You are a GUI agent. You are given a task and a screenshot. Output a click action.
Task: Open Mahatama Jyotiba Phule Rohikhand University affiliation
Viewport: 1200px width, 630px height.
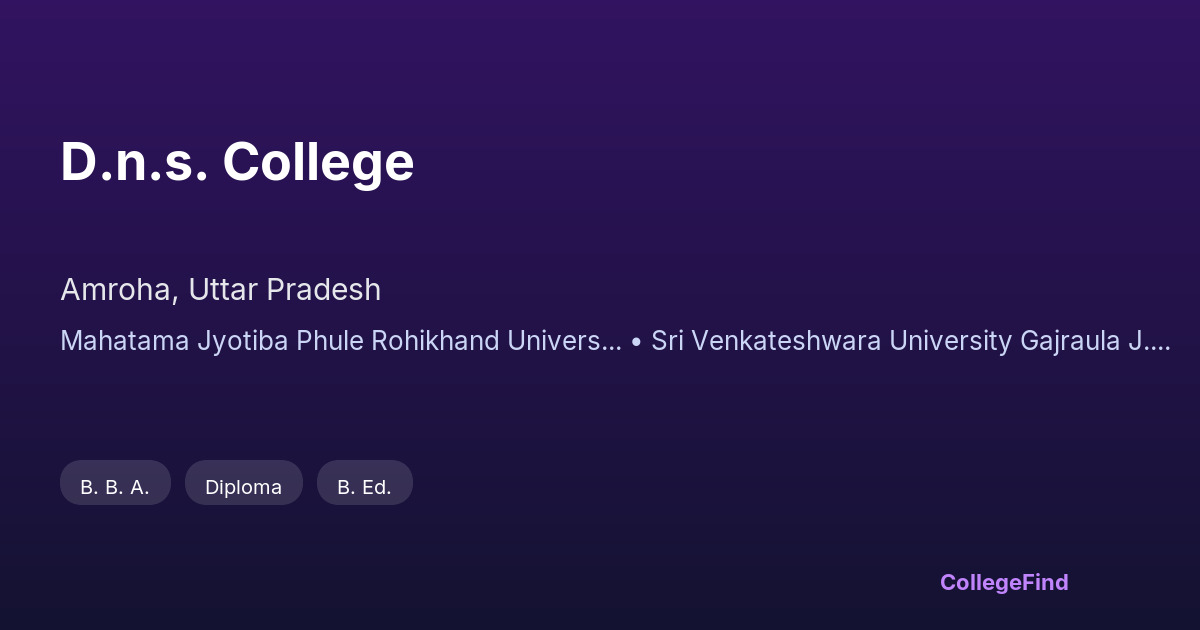point(340,341)
